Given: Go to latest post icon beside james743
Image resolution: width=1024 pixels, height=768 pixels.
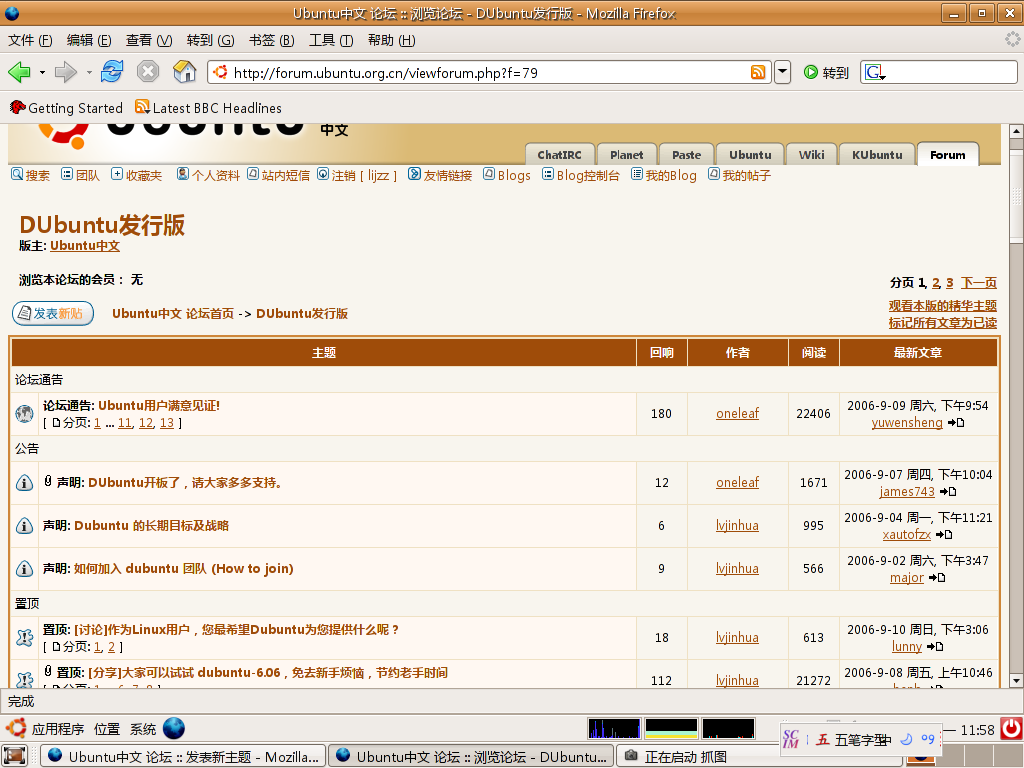Looking at the screenshot, I should (x=948, y=492).
